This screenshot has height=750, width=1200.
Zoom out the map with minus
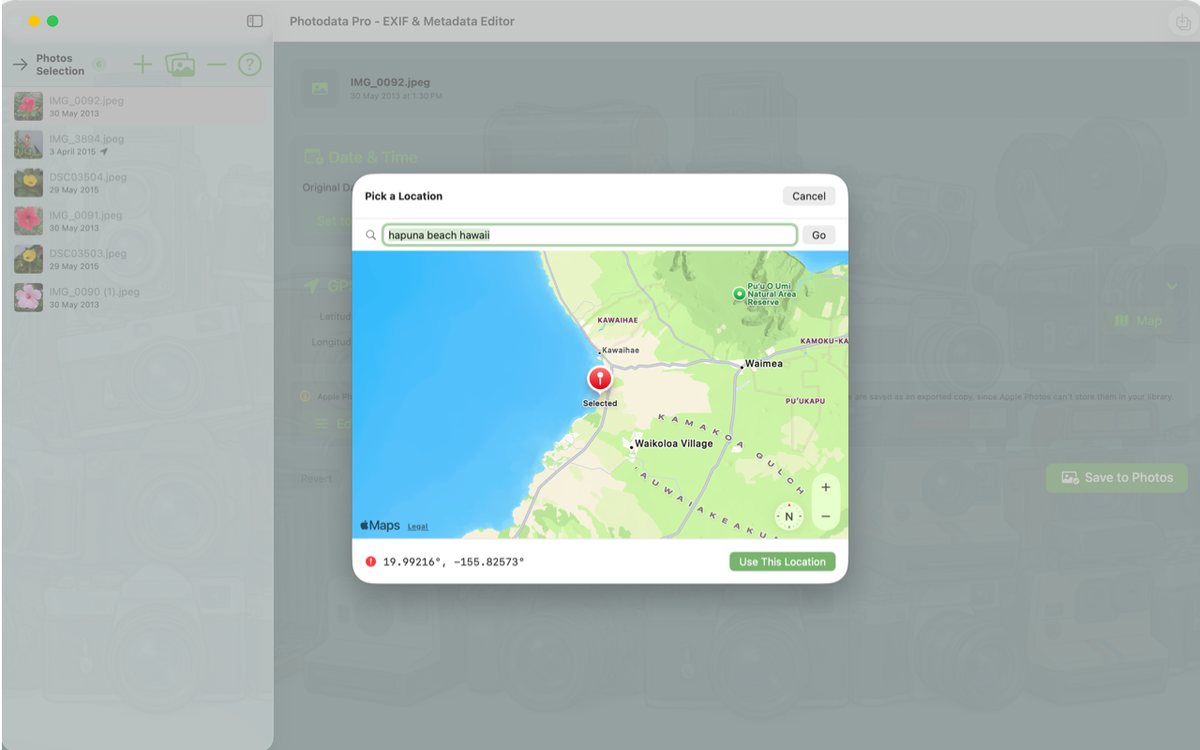[825, 517]
